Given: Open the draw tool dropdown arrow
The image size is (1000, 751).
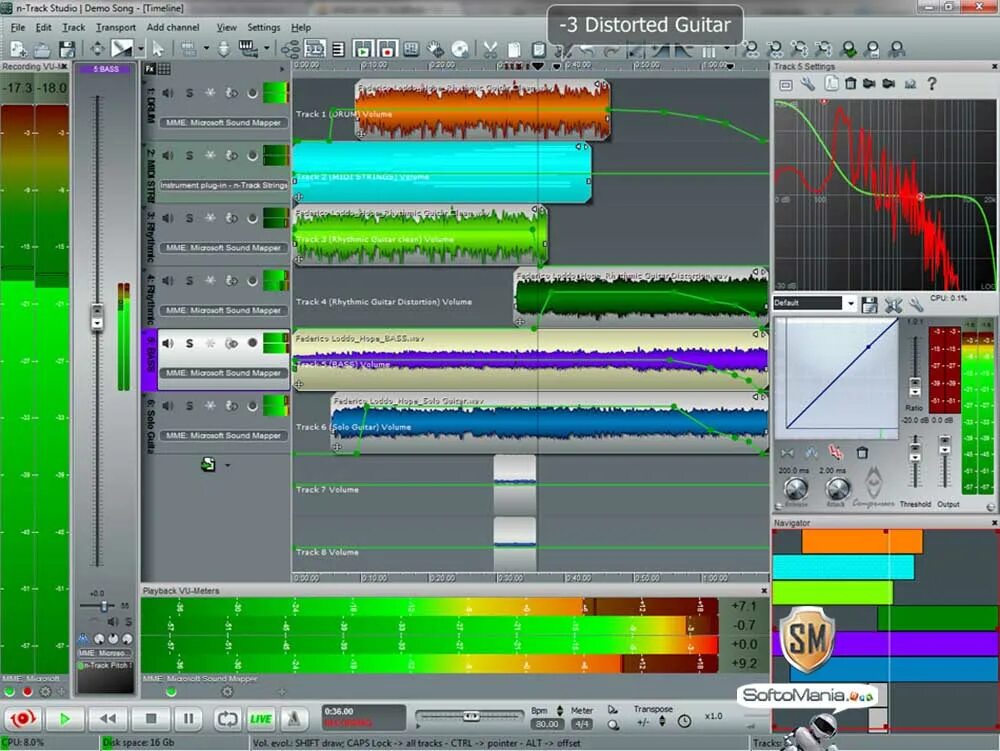Looking at the screenshot, I should 141,48.
